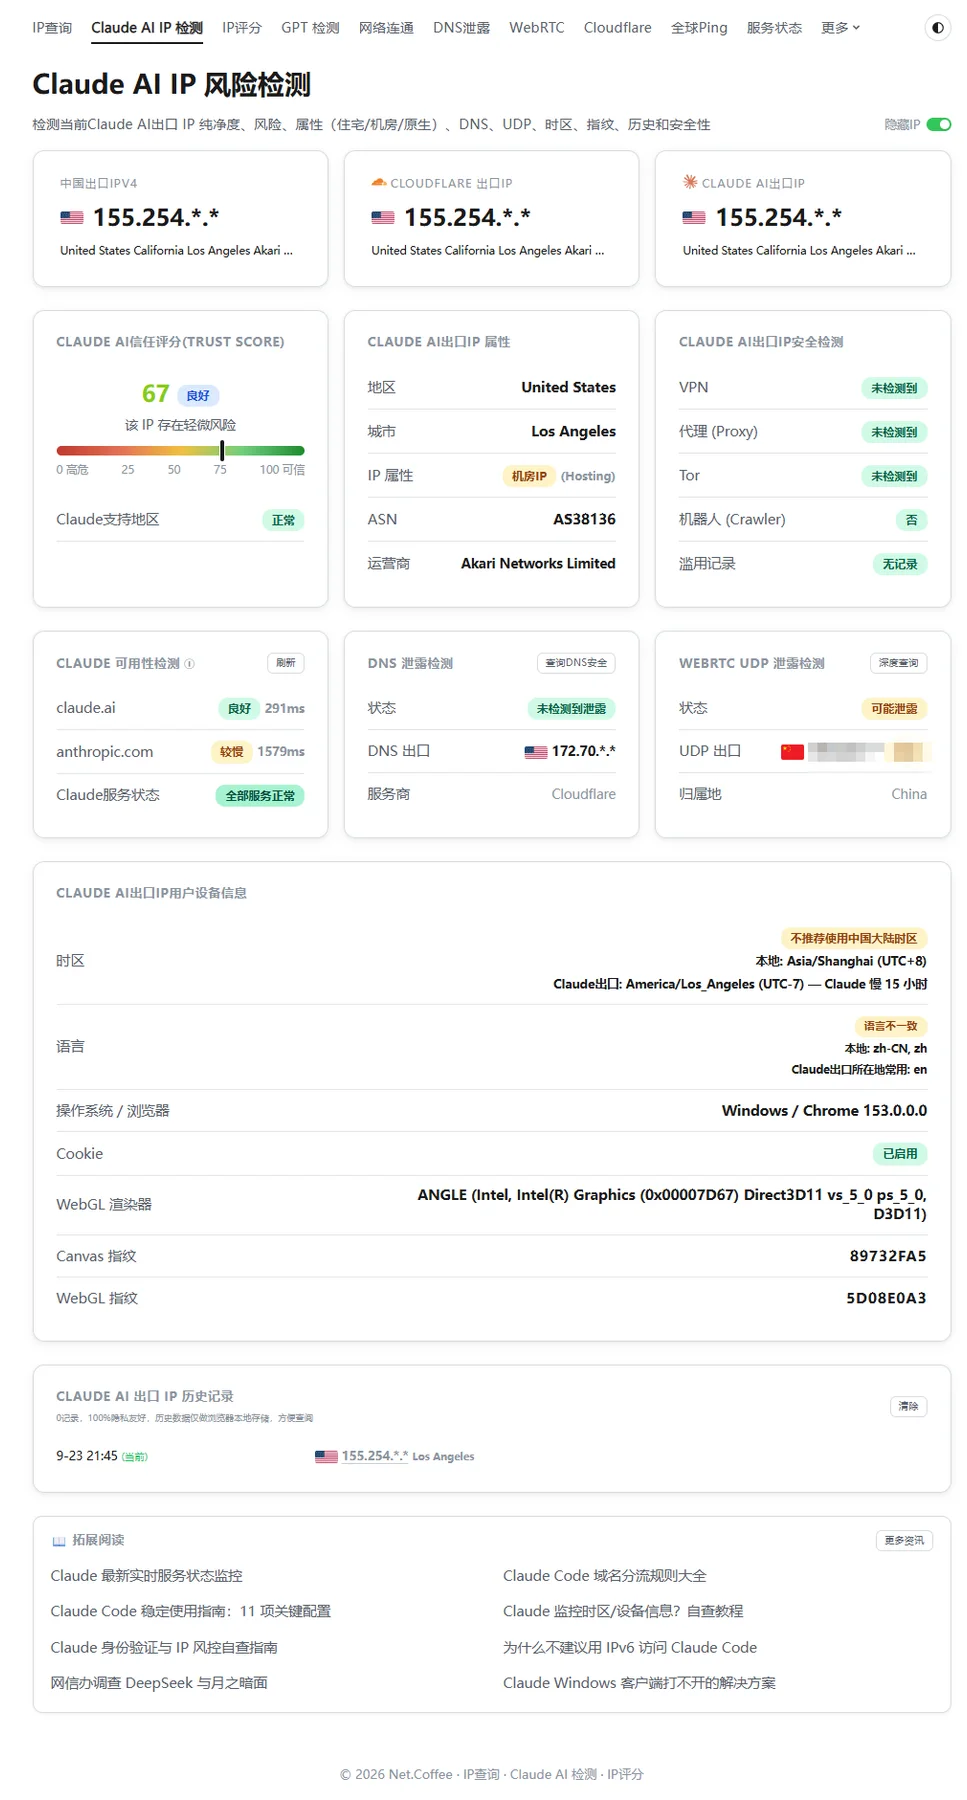Clear history with the 清除 button
The image size is (967, 1800).
click(908, 1407)
